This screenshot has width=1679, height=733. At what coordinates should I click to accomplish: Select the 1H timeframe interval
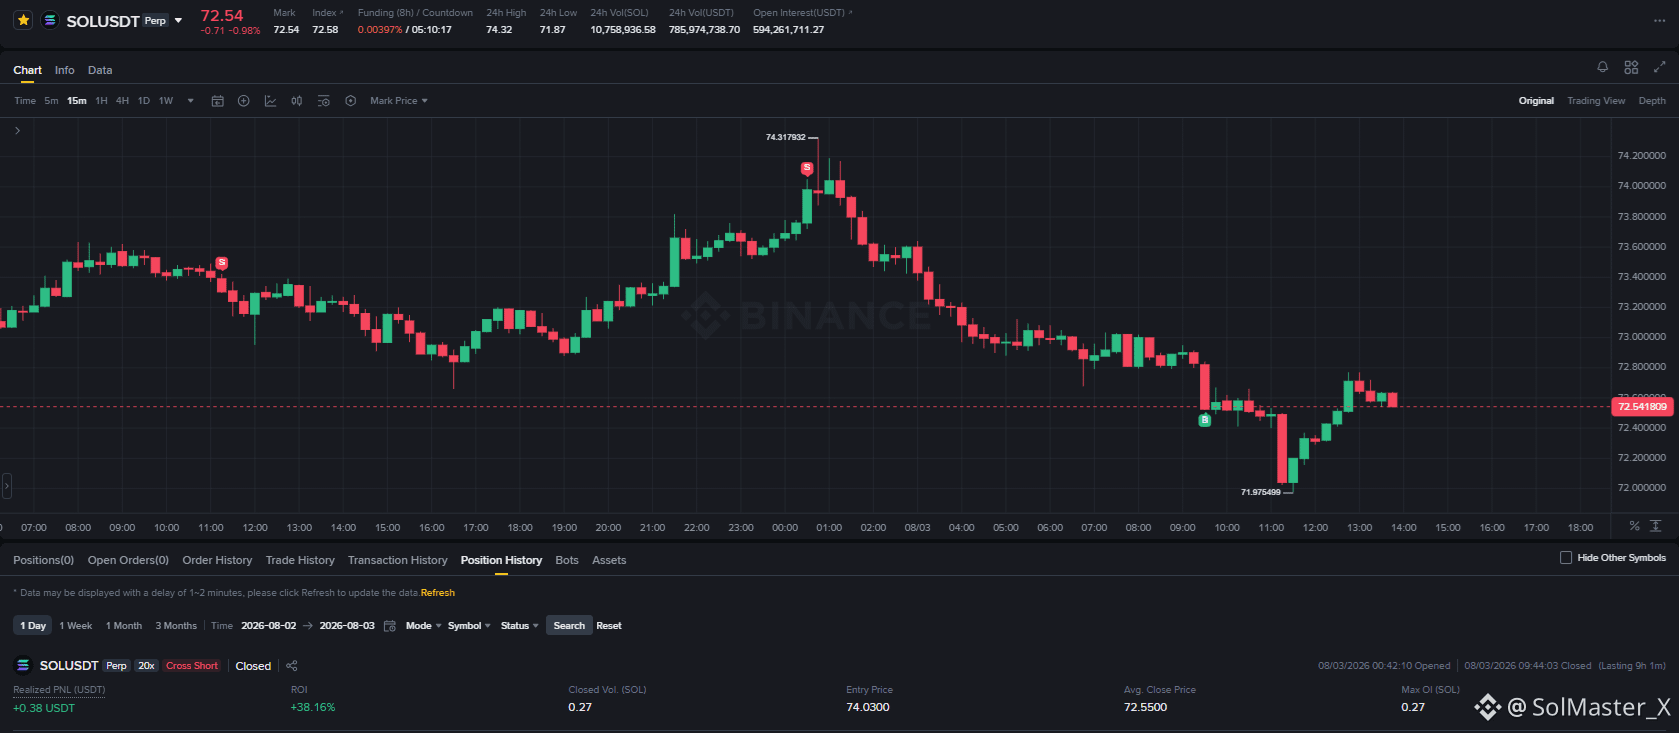coord(101,101)
